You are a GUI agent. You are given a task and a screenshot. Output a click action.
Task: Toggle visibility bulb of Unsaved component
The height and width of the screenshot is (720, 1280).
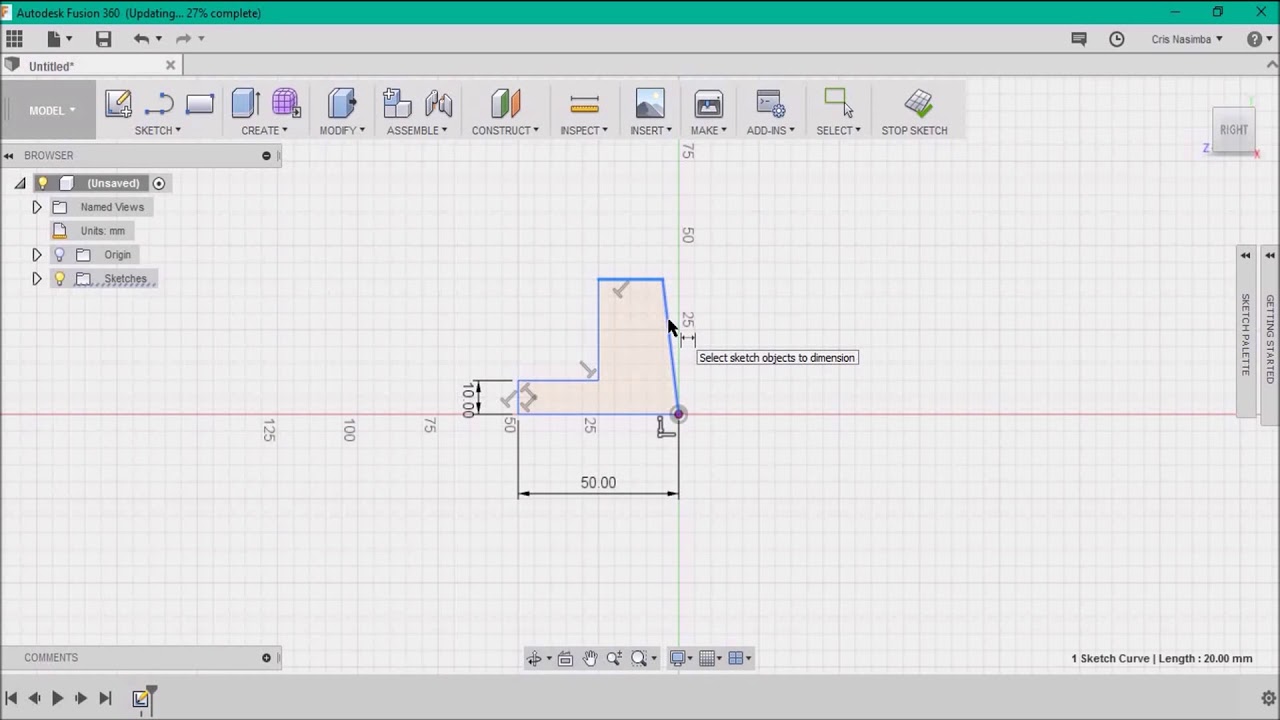tap(43, 183)
